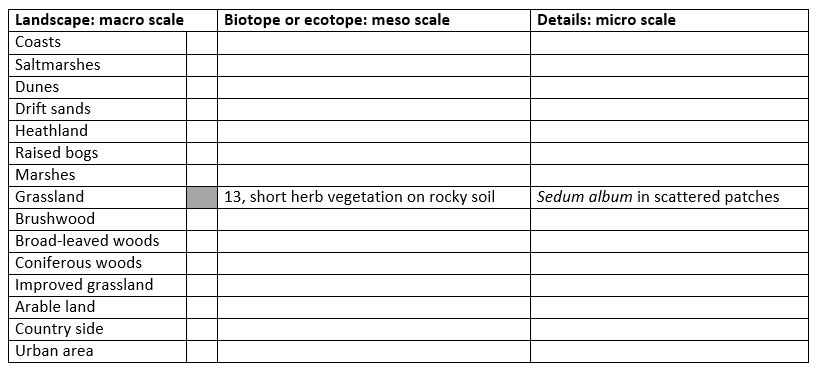
Task: Select the 'Sedum album in scattered patches' cell
Action: (669, 197)
